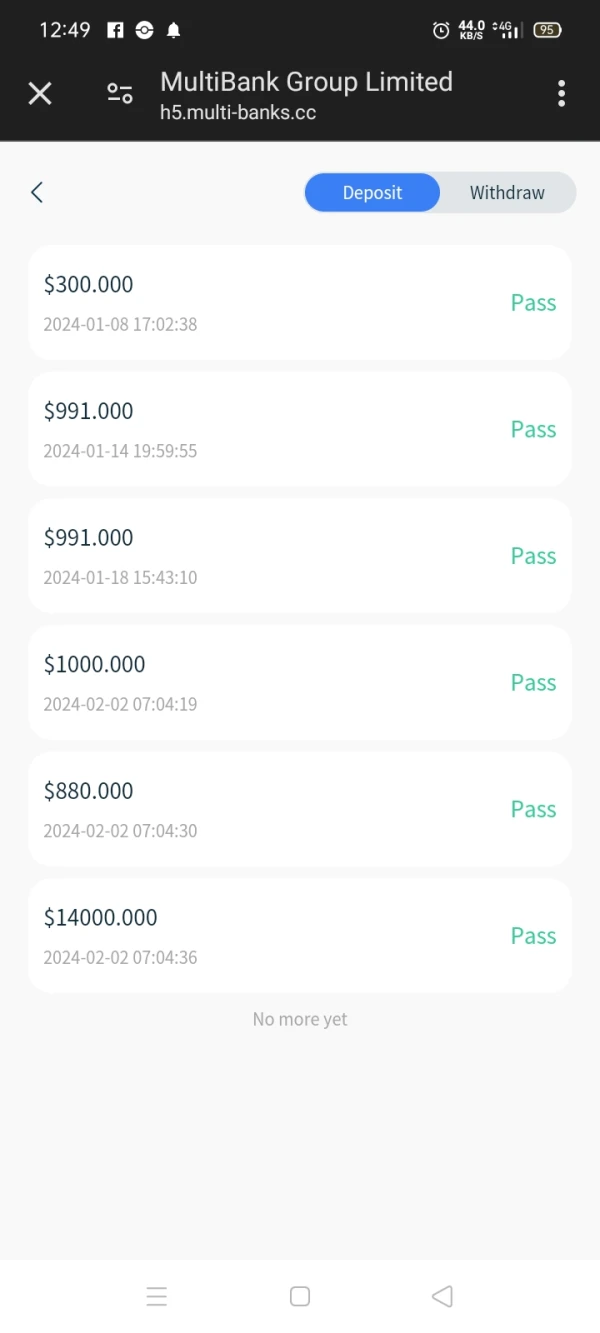Go back using the chevron arrow
Viewport: 600px width, 1333px height.
(37, 193)
